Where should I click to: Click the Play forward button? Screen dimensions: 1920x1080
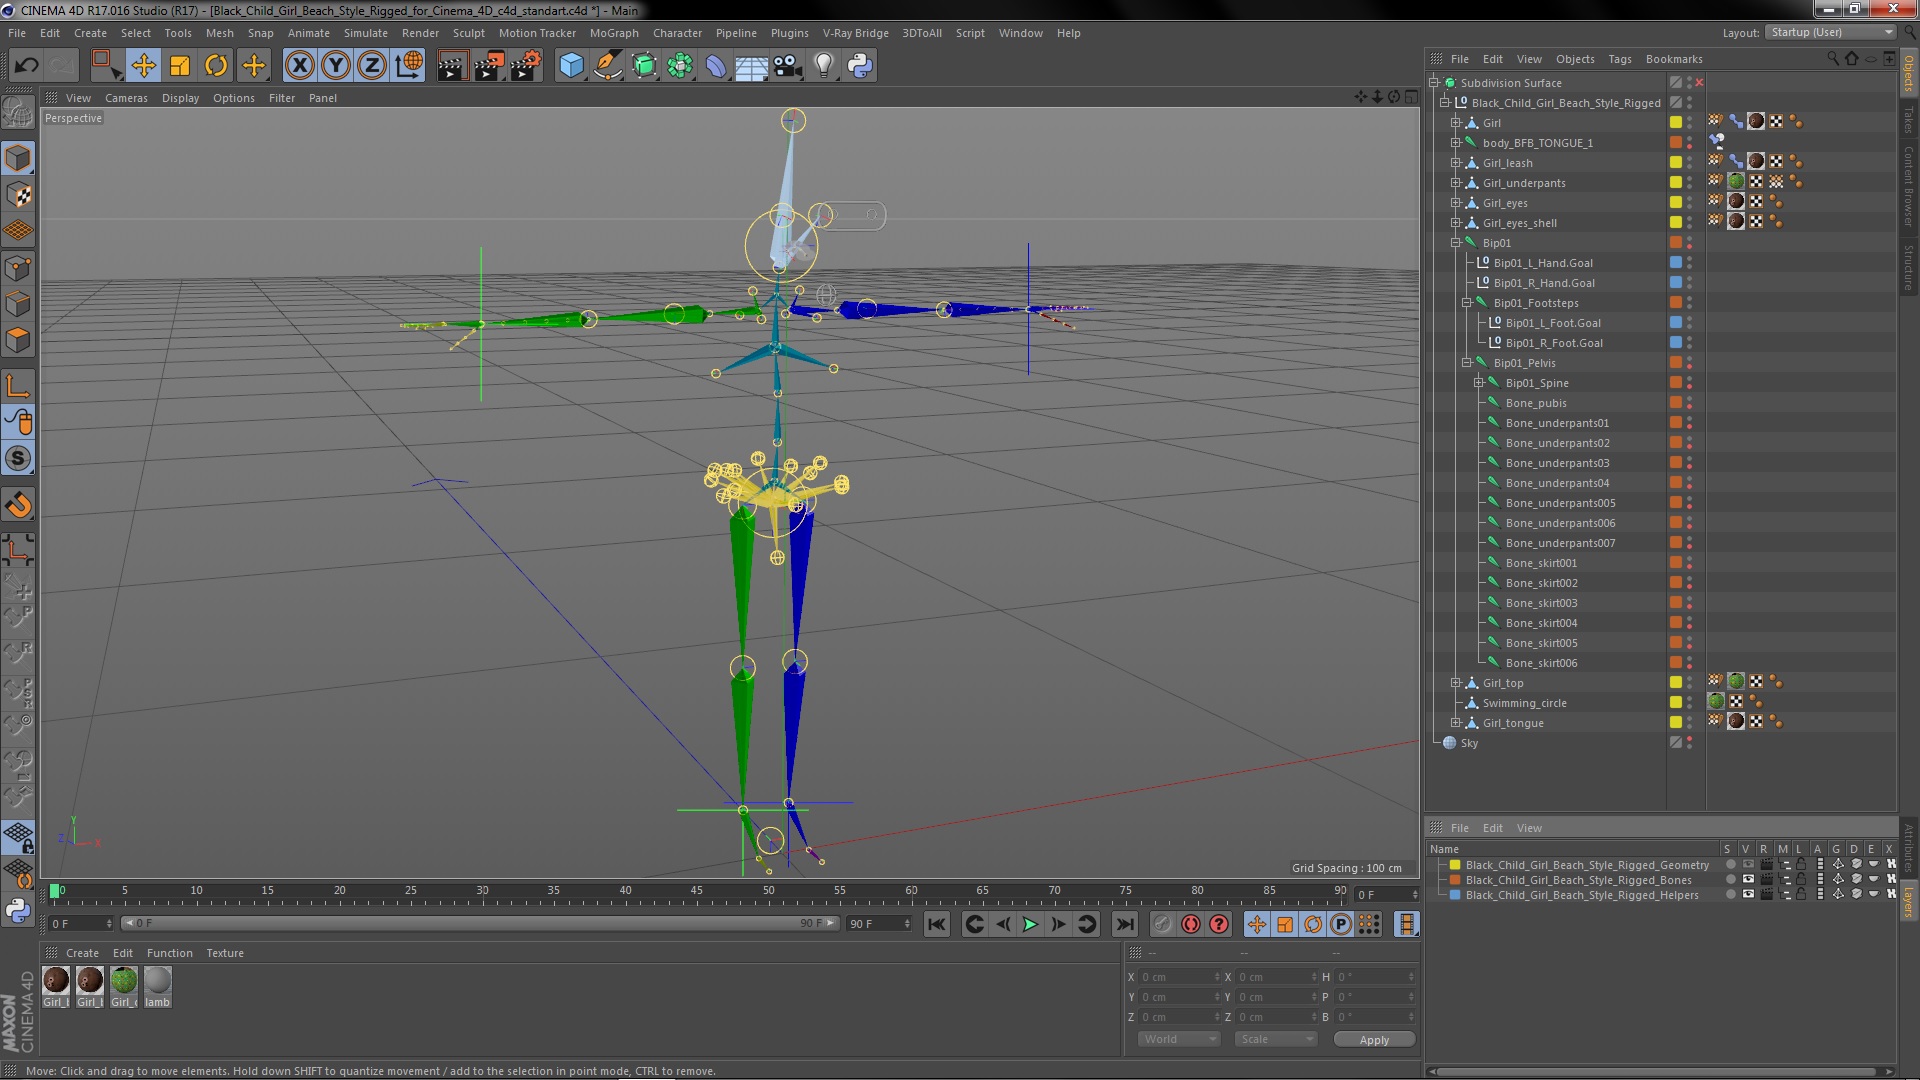(1030, 925)
